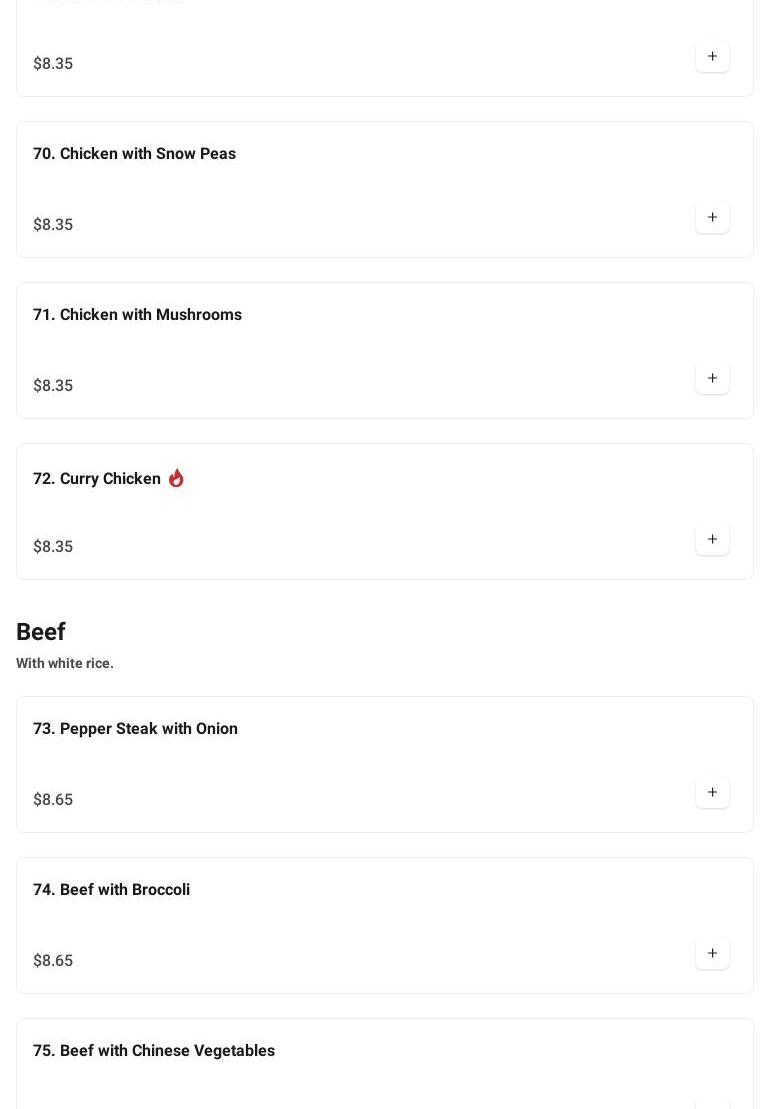Screen dimensions: 770x1109
Task: Select the 72. Curry Chicken title
Action: click(97, 478)
